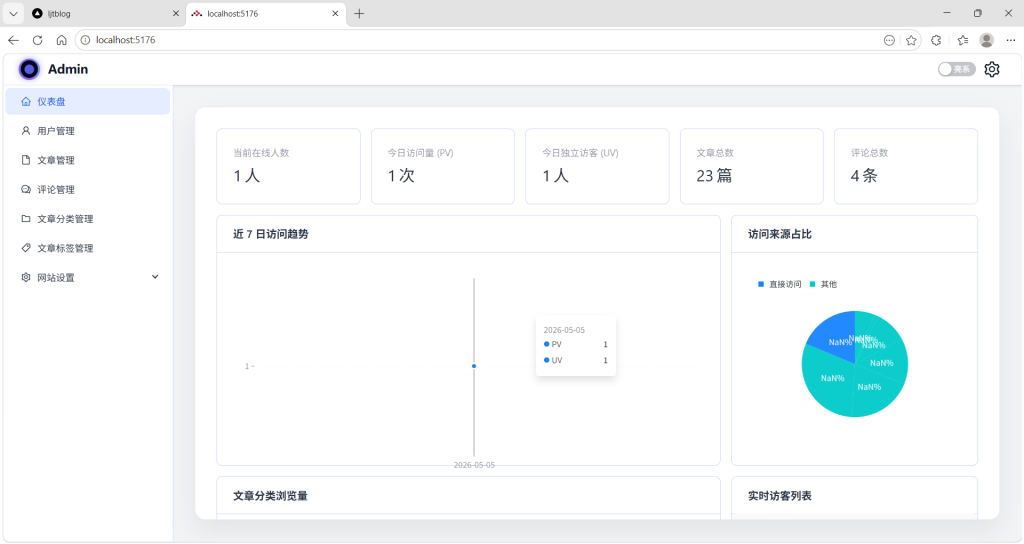Expand 网站设置 submenu chevron
The height and width of the screenshot is (544, 1024).
tap(155, 277)
